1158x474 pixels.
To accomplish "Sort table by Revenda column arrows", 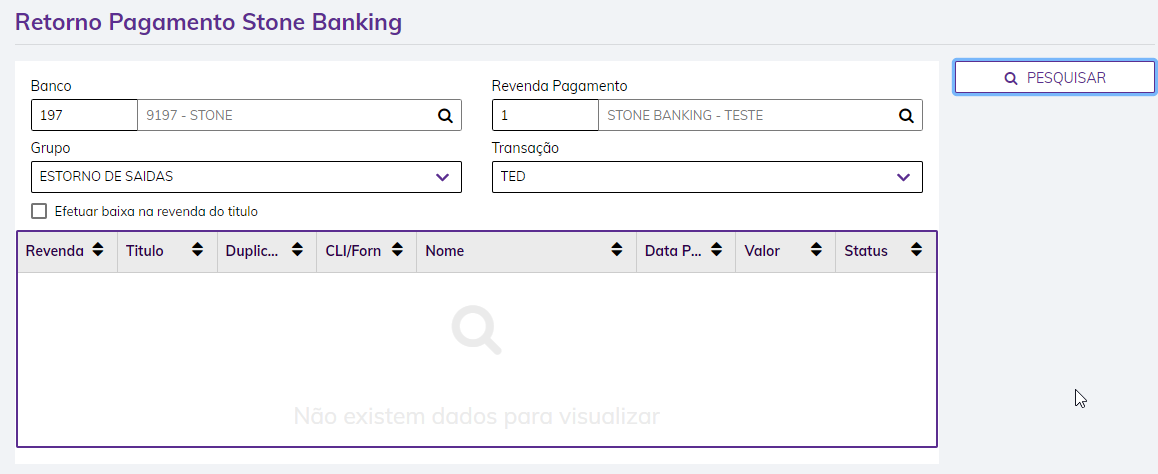I will tap(97, 251).
